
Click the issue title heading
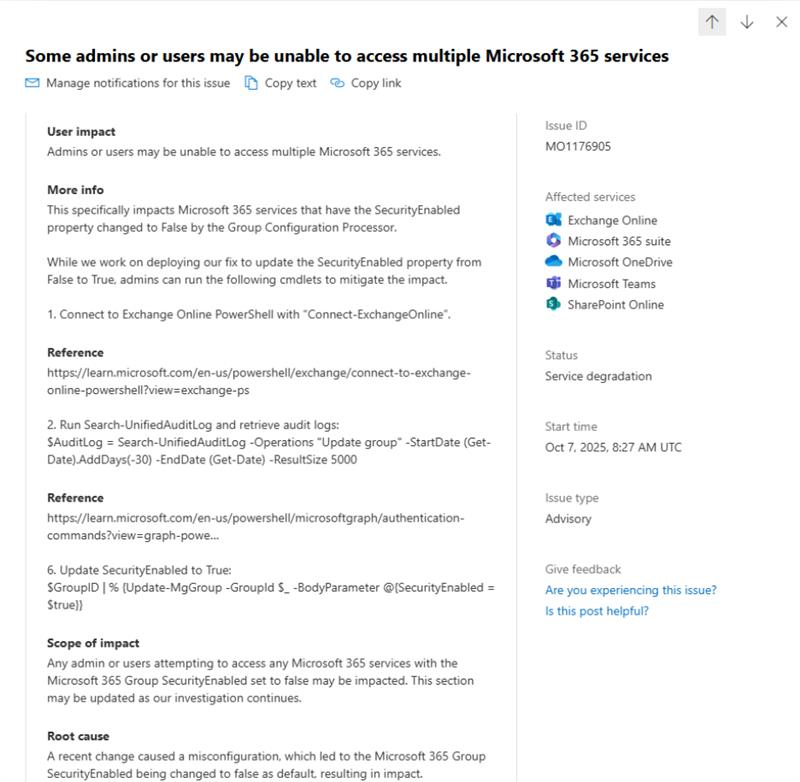click(347, 56)
